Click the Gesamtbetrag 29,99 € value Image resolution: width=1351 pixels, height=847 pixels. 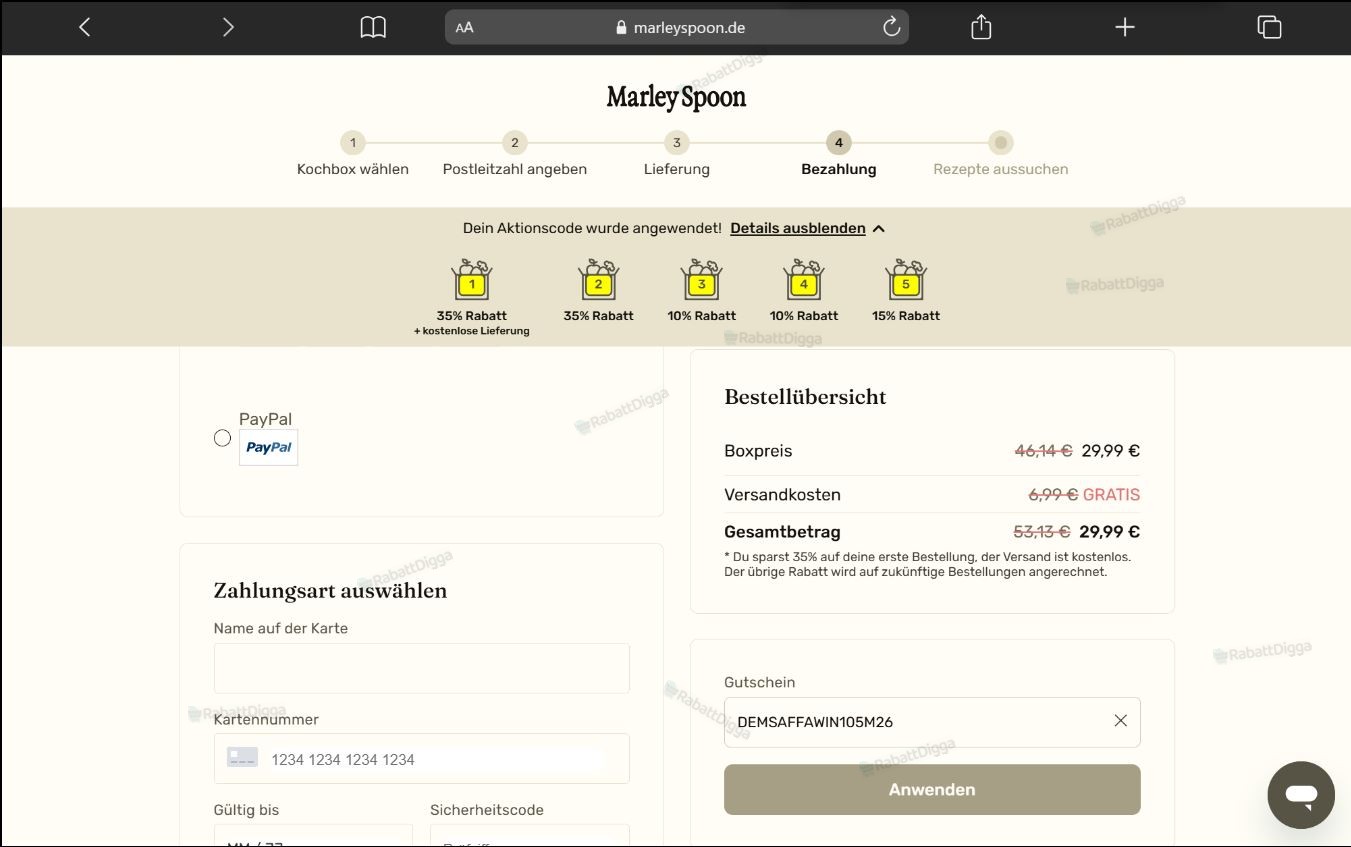click(x=1110, y=532)
